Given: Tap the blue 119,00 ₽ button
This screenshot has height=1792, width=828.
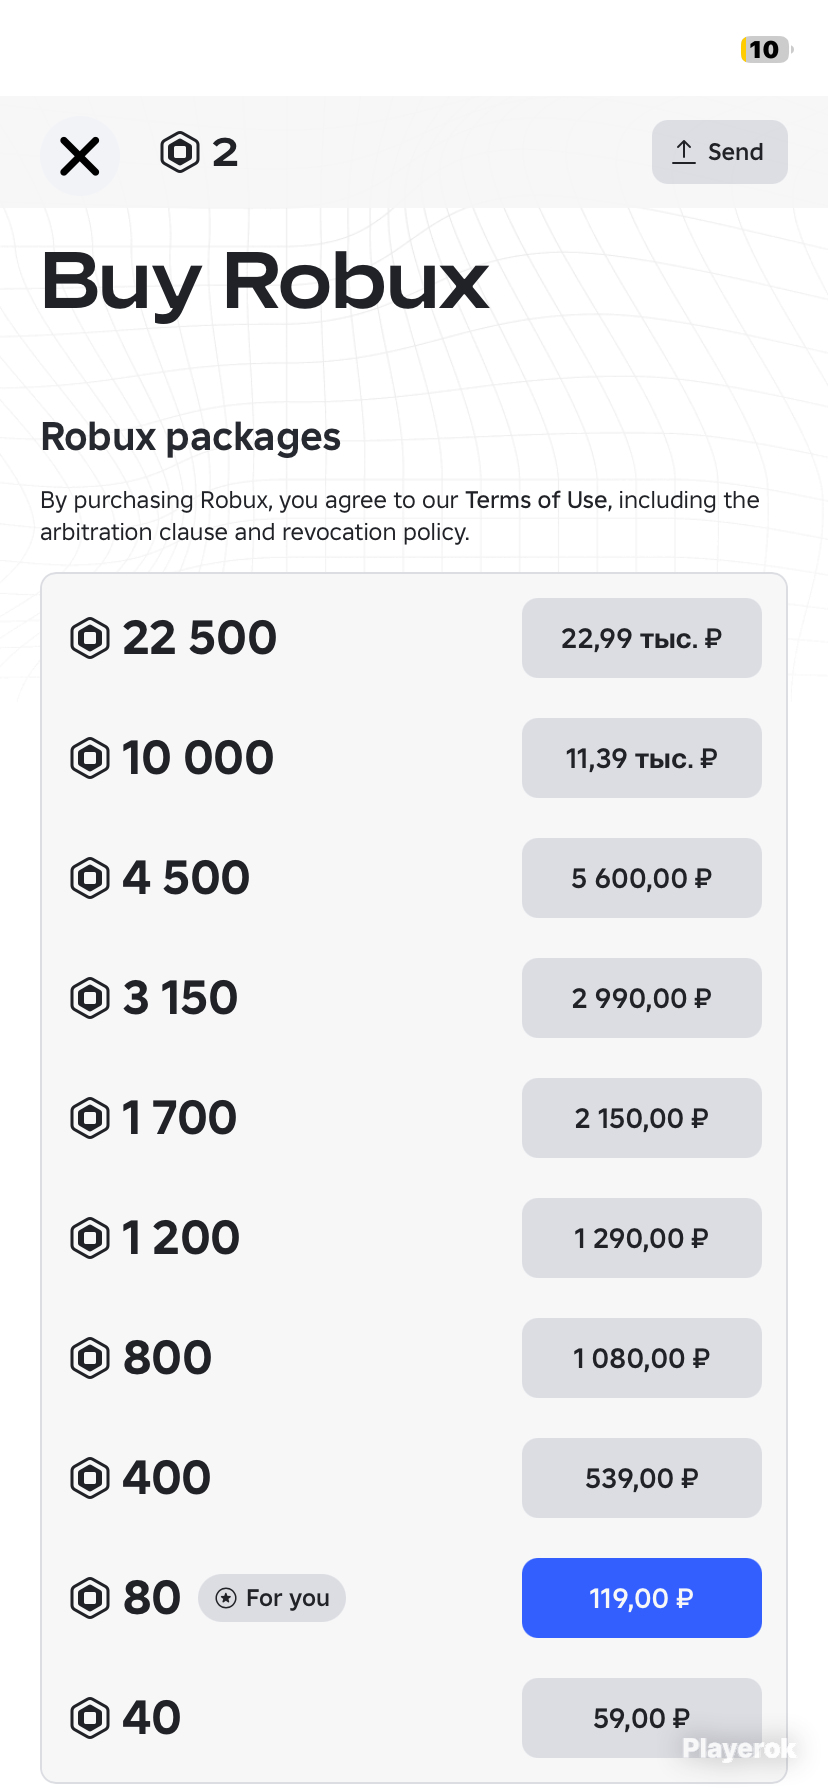Looking at the screenshot, I should coord(642,1598).
